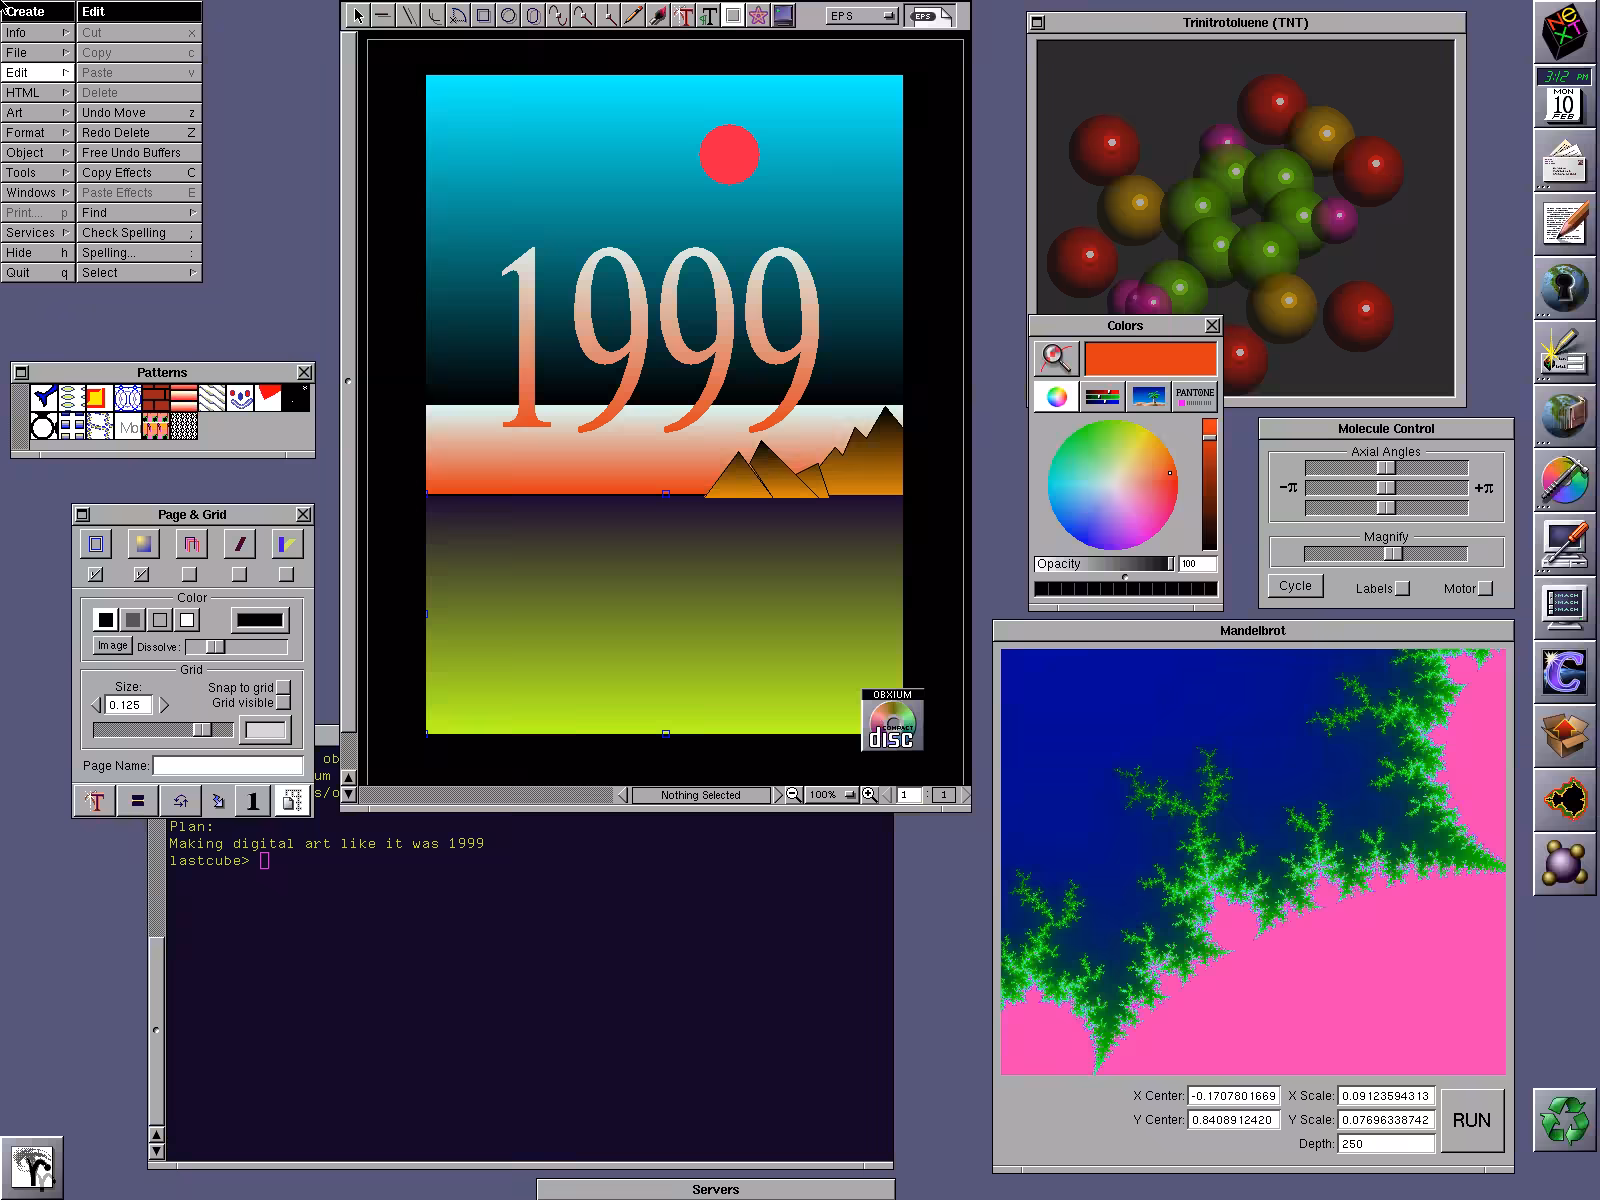
Task: Select the horizontal line tool
Action: point(383,15)
